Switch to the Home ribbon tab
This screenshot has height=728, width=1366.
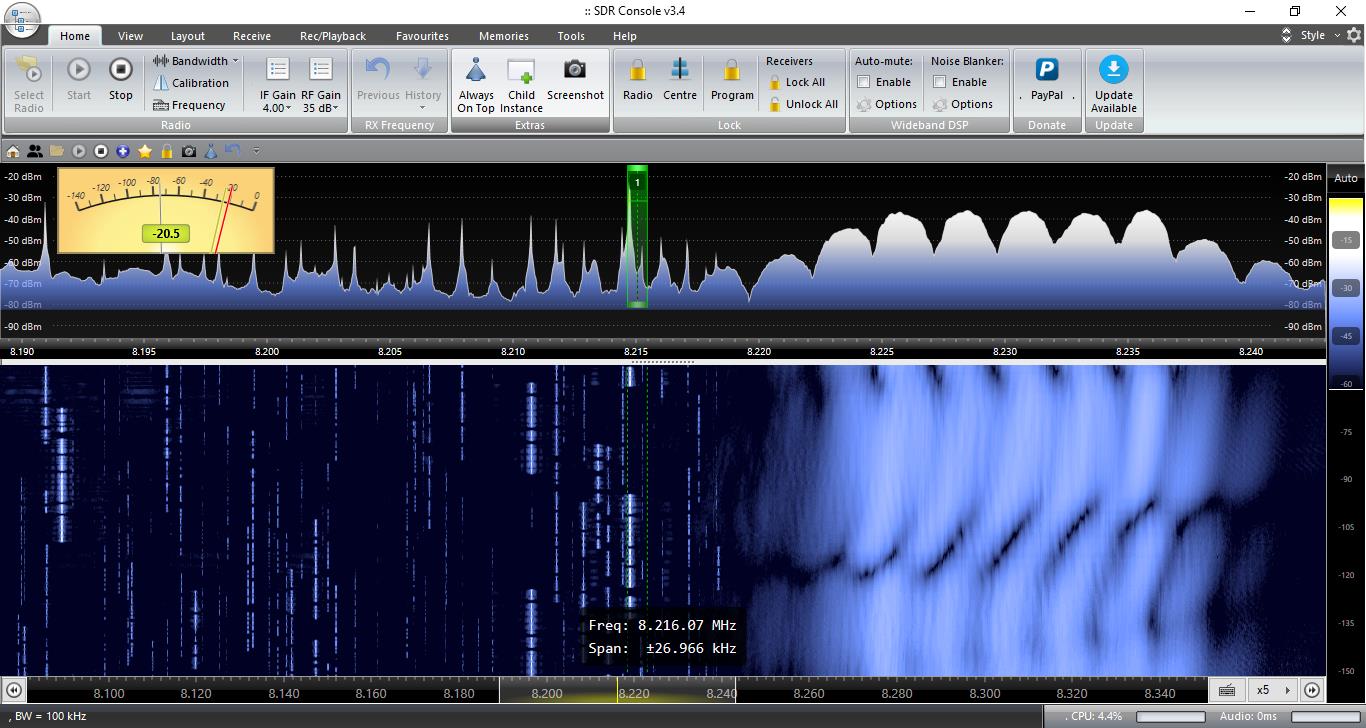[x=75, y=36]
